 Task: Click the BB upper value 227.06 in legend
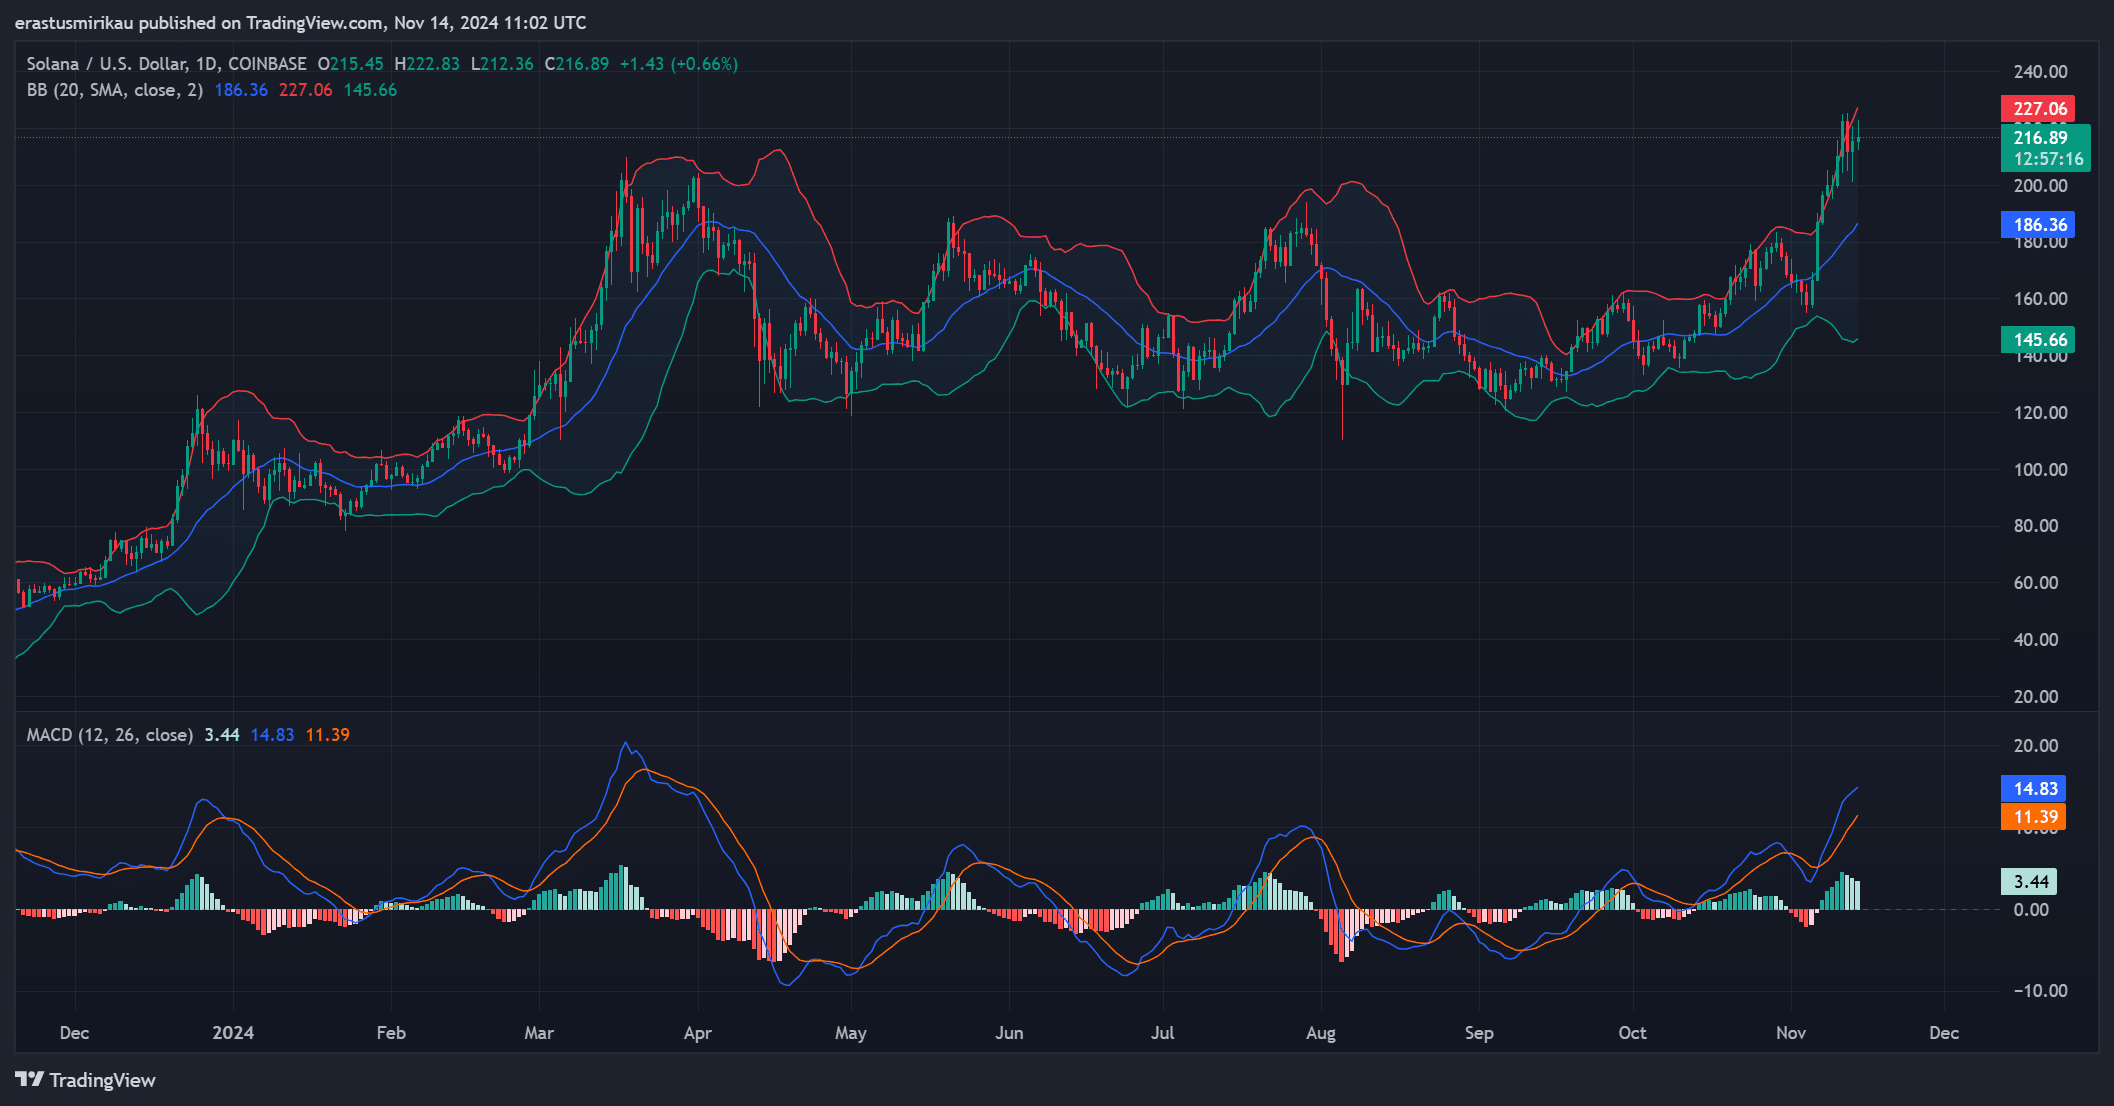[x=305, y=90]
